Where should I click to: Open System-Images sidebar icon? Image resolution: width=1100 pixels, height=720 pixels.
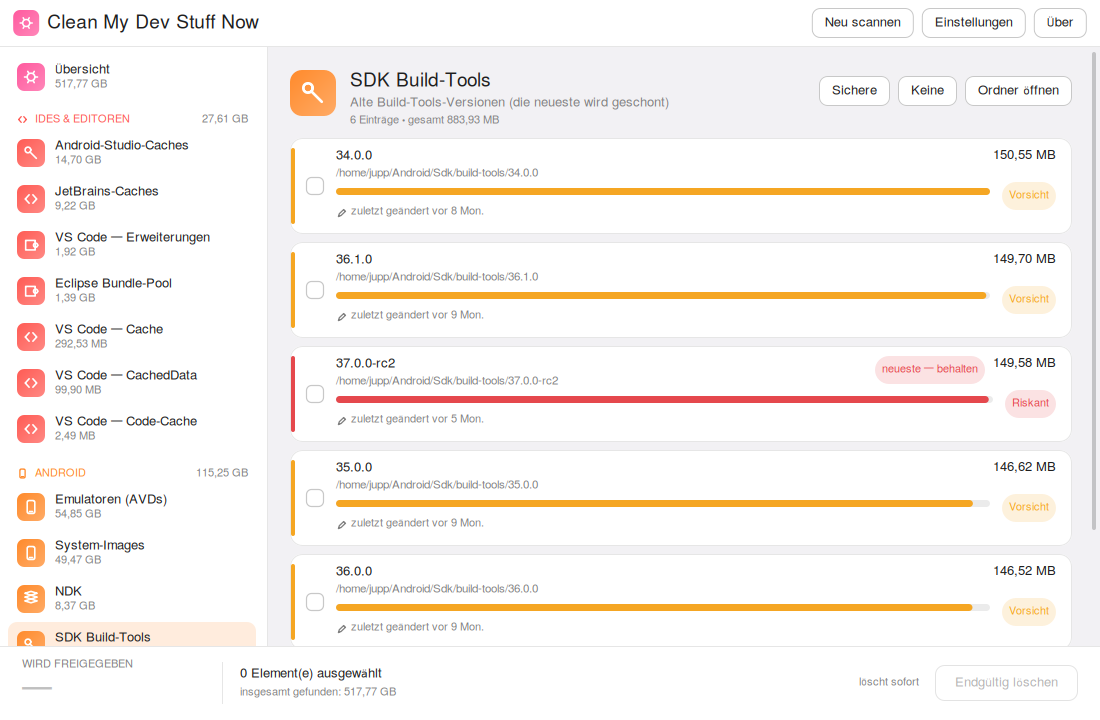[x=31, y=553]
